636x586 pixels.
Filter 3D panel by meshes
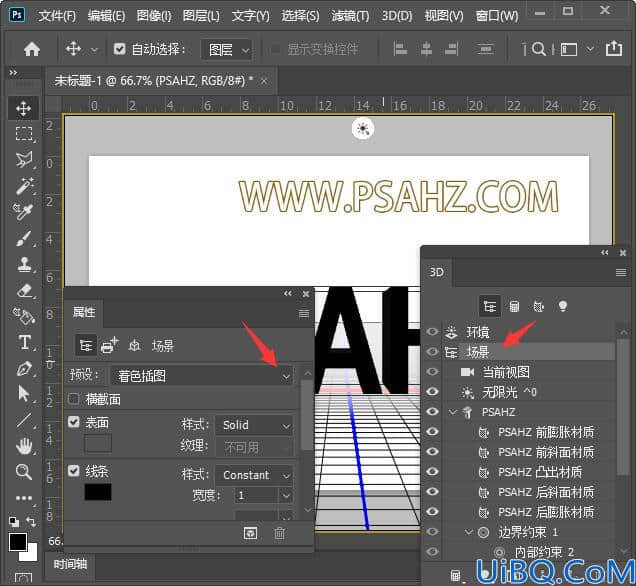[x=514, y=306]
